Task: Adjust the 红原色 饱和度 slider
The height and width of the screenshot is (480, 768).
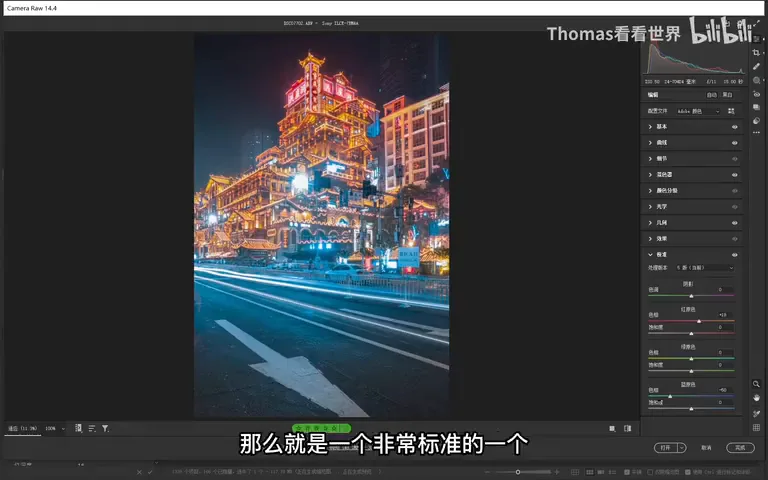Action: pos(691,334)
